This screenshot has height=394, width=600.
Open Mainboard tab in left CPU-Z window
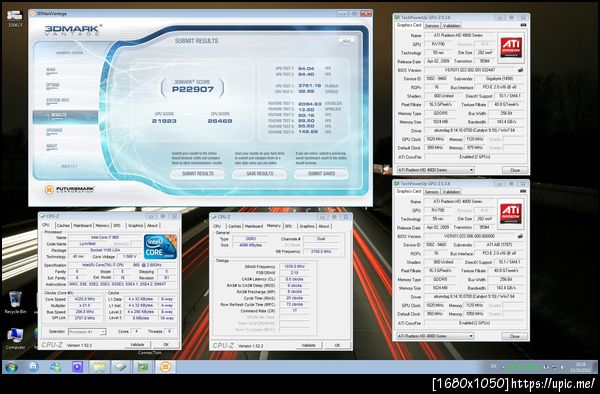click(x=83, y=226)
